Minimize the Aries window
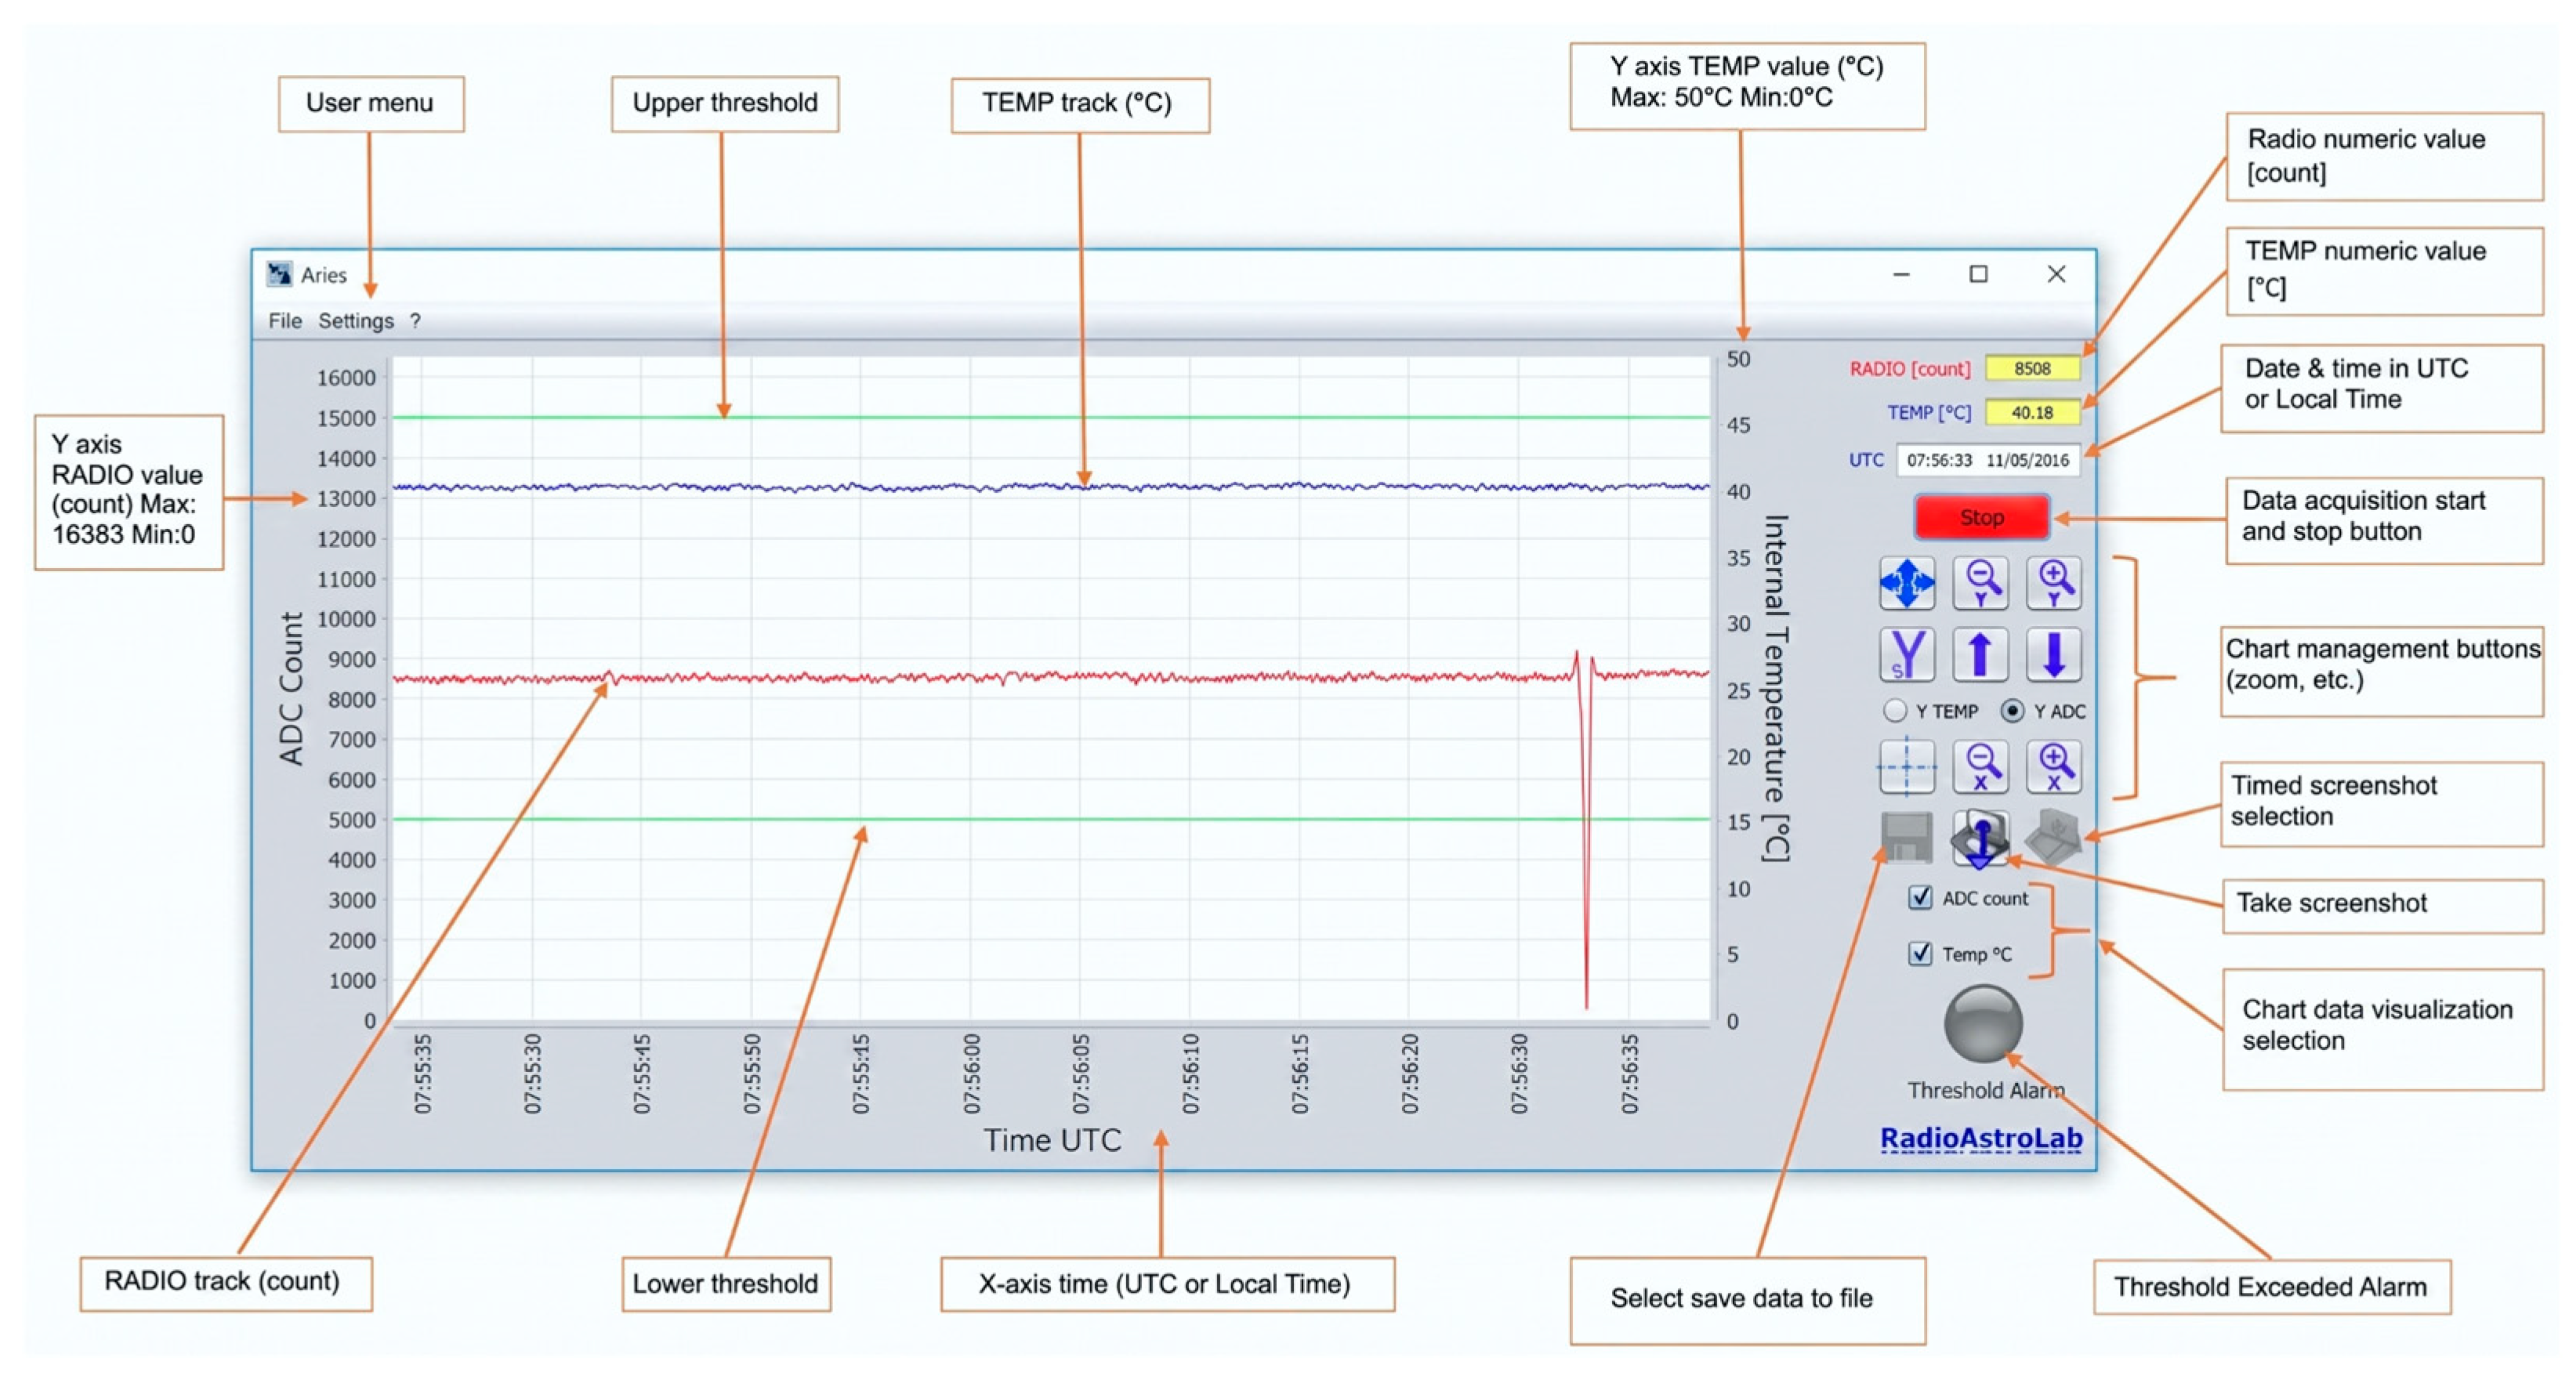Screen dimensions: 2576x1383 coord(1901,274)
